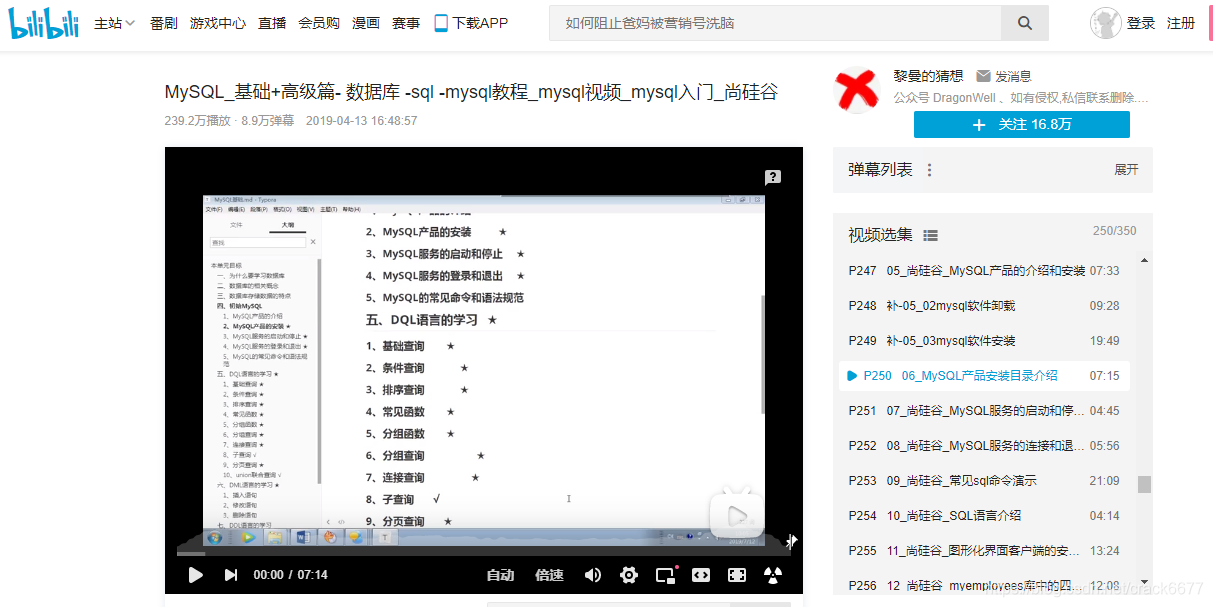
Task: Start video with the play button
Action: click(x=196, y=575)
